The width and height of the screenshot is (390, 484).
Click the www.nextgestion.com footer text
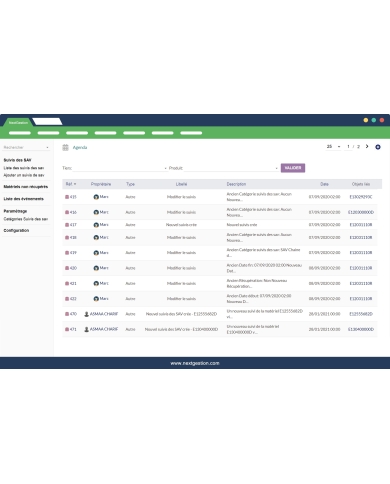click(x=195, y=363)
